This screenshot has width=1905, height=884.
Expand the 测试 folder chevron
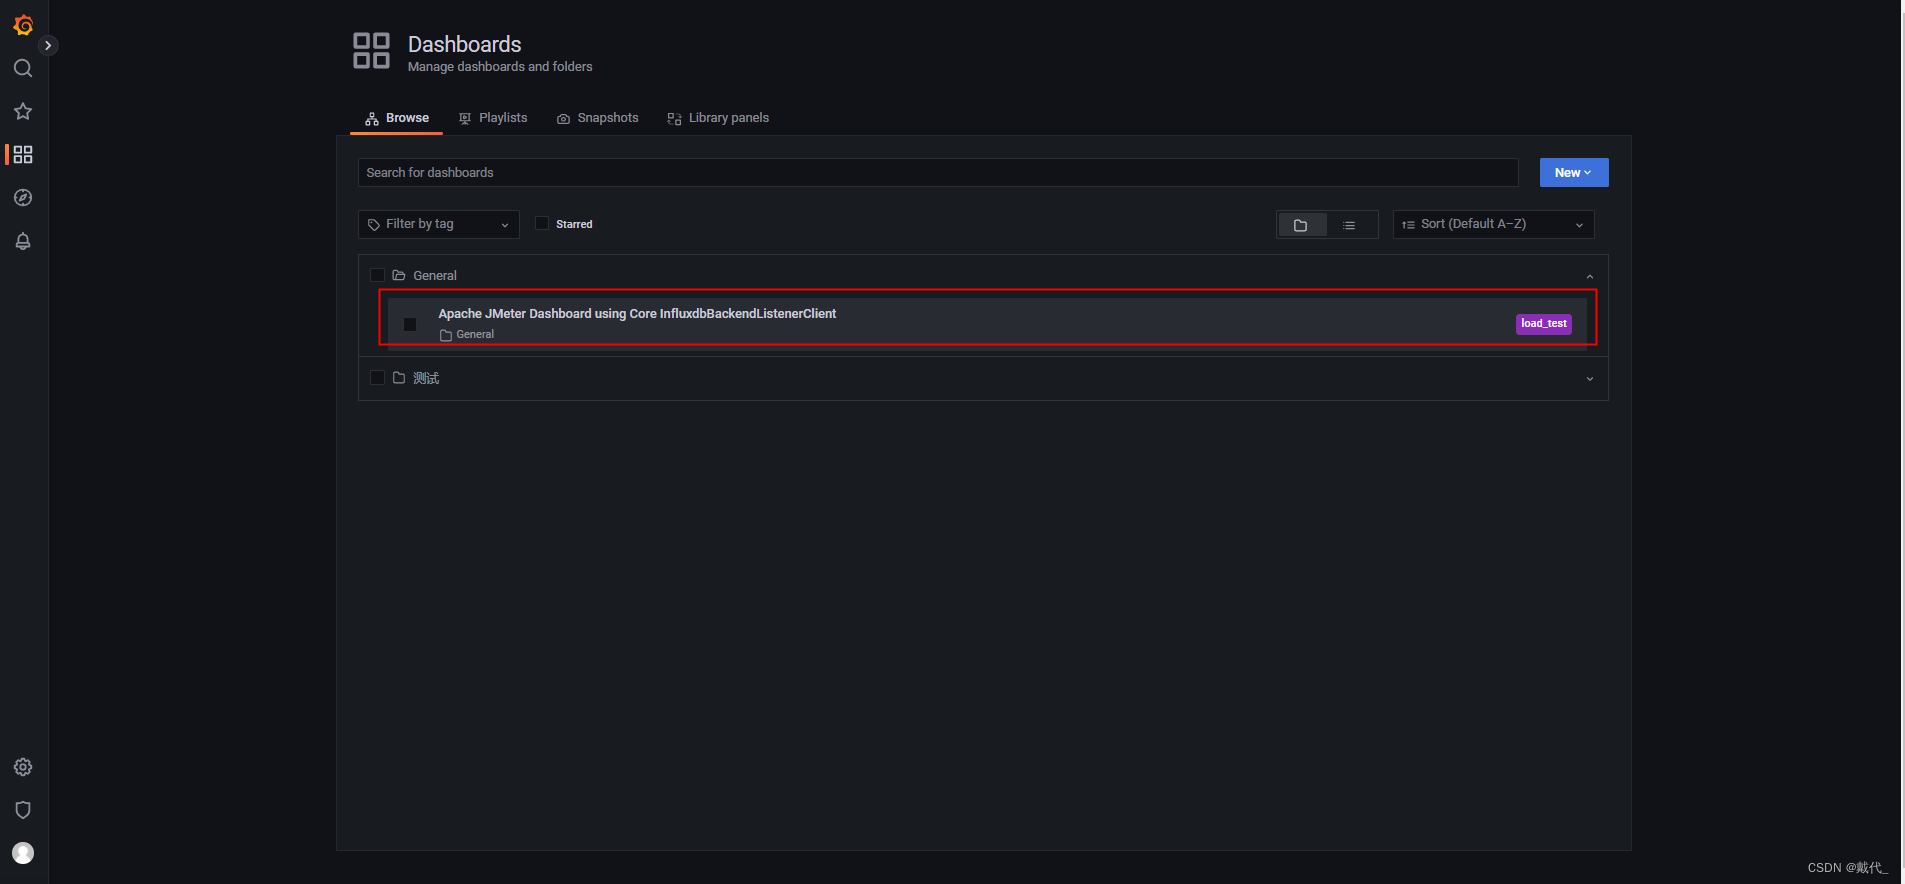point(1590,379)
